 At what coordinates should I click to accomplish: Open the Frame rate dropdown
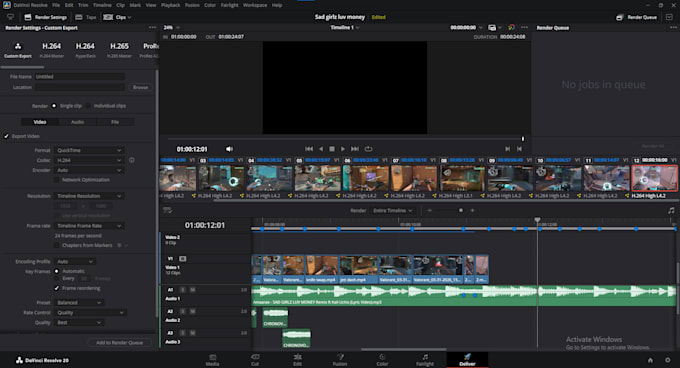(x=89, y=225)
